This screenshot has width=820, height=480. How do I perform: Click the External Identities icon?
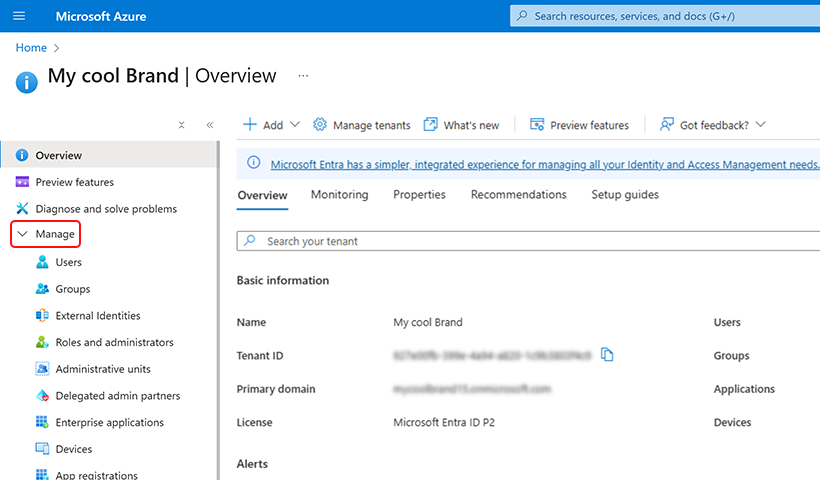point(42,315)
